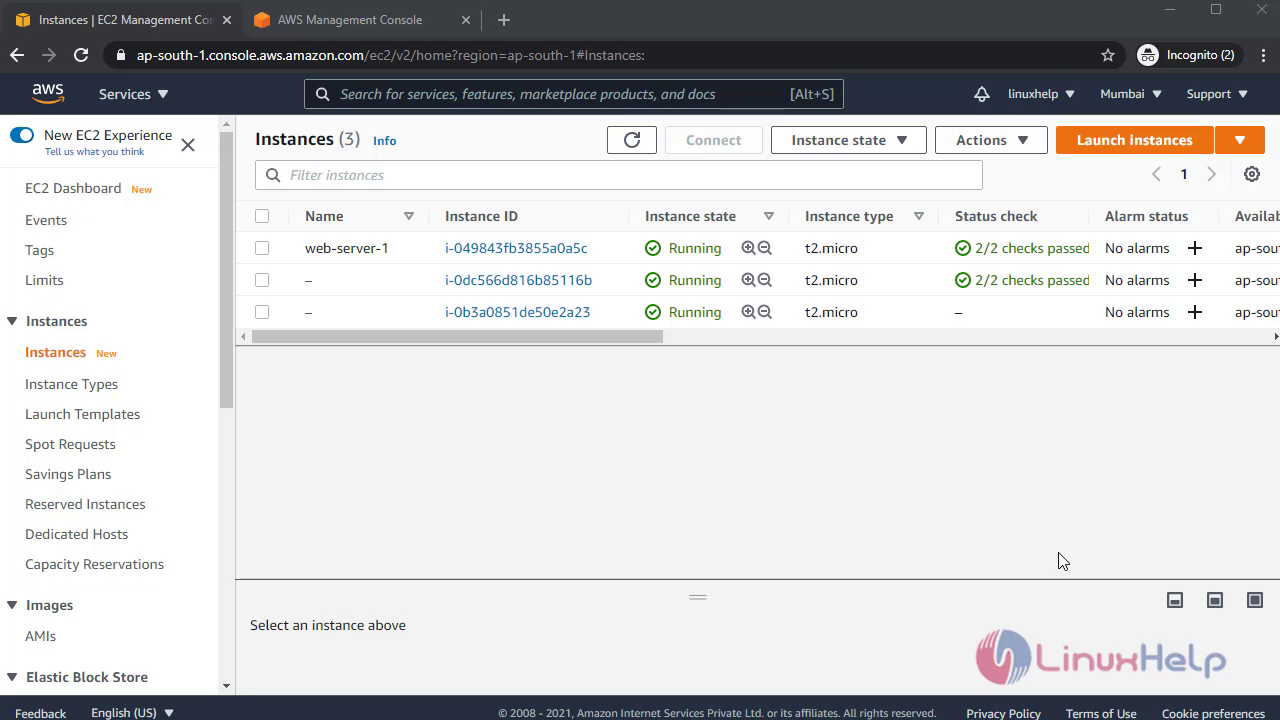Toggle the New EC2 Experience switch

[x=22, y=135]
